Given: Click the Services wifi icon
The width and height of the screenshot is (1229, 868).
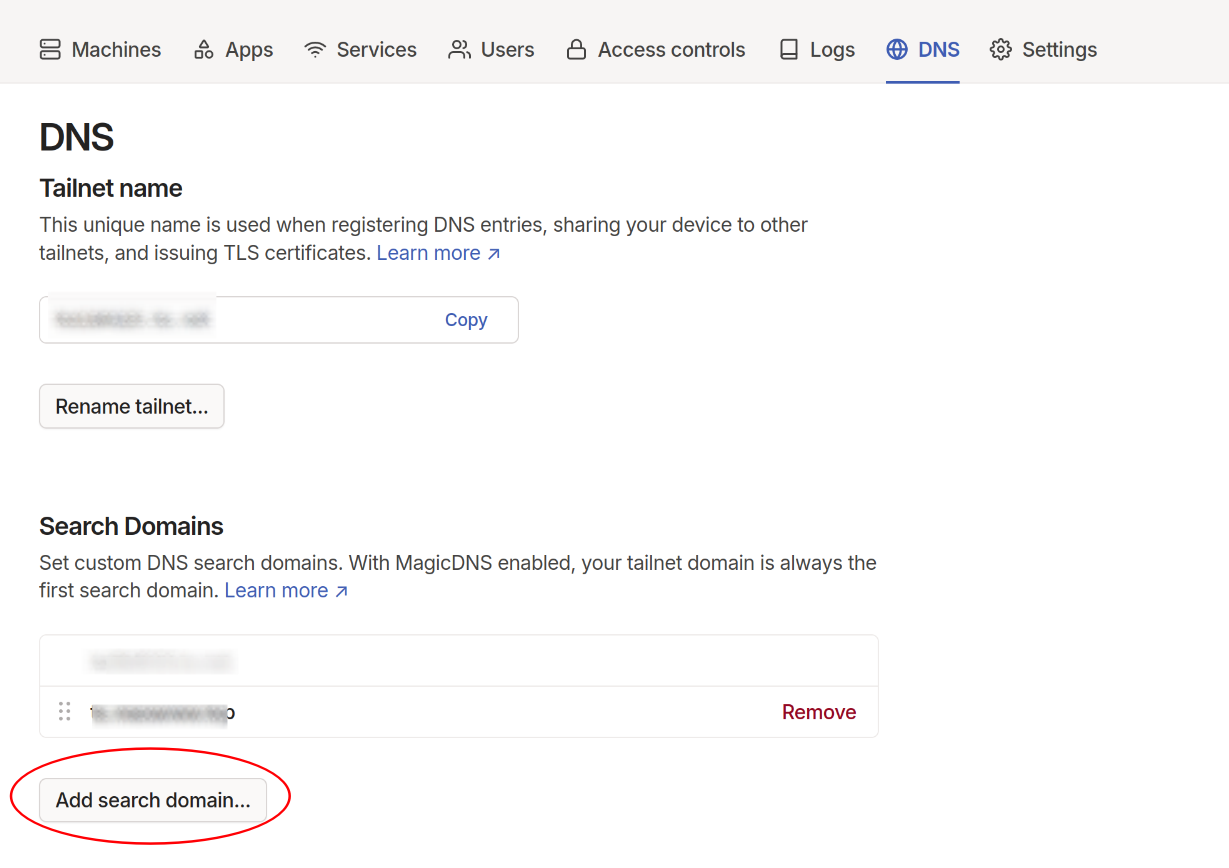Looking at the screenshot, I should (x=316, y=50).
